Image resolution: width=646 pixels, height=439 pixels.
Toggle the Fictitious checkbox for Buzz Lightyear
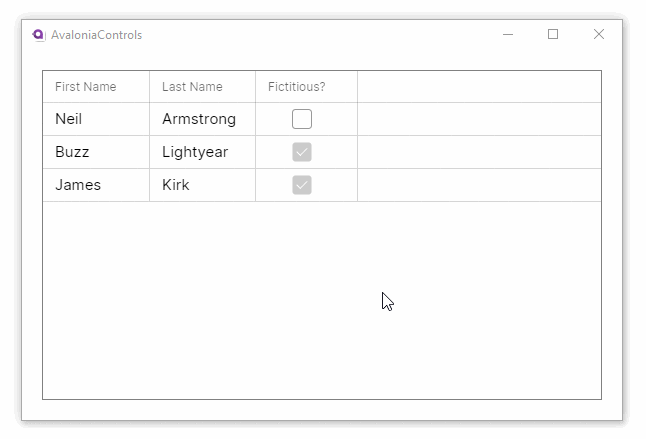coord(302,152)
